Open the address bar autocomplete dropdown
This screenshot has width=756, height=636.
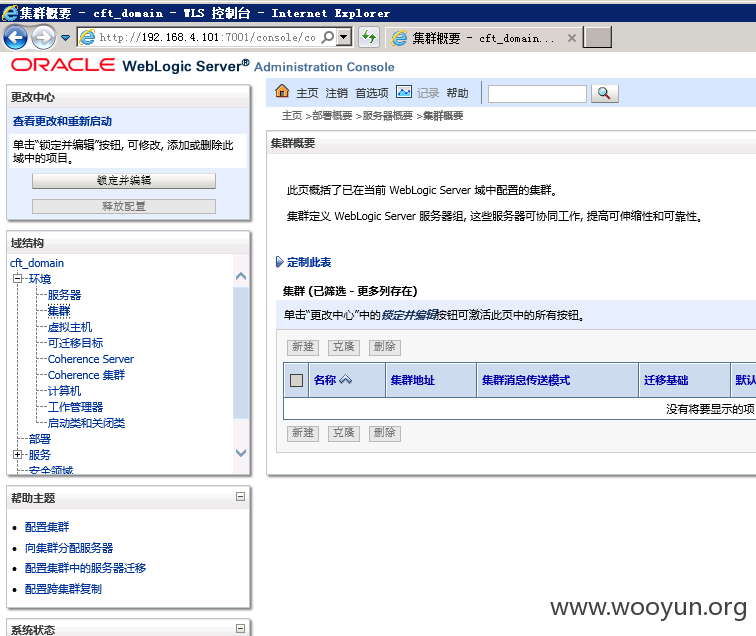click(344, 37)
